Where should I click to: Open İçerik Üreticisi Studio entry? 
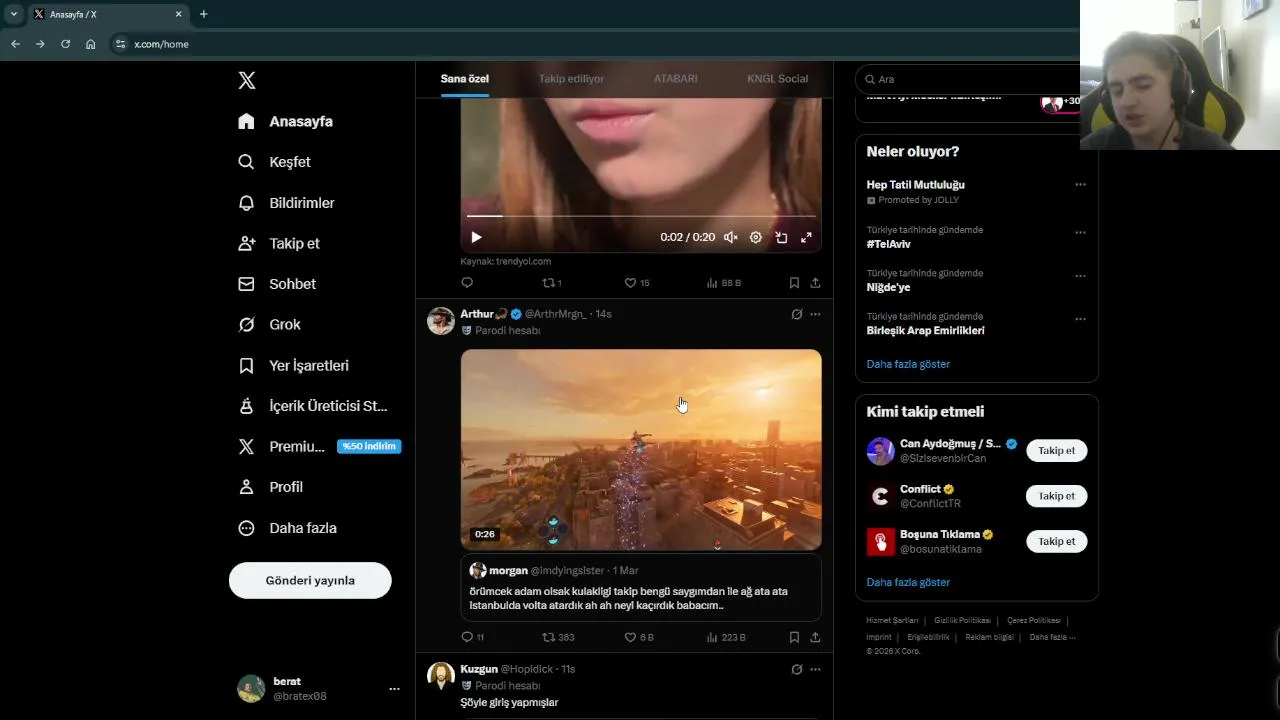click(312, 406)
